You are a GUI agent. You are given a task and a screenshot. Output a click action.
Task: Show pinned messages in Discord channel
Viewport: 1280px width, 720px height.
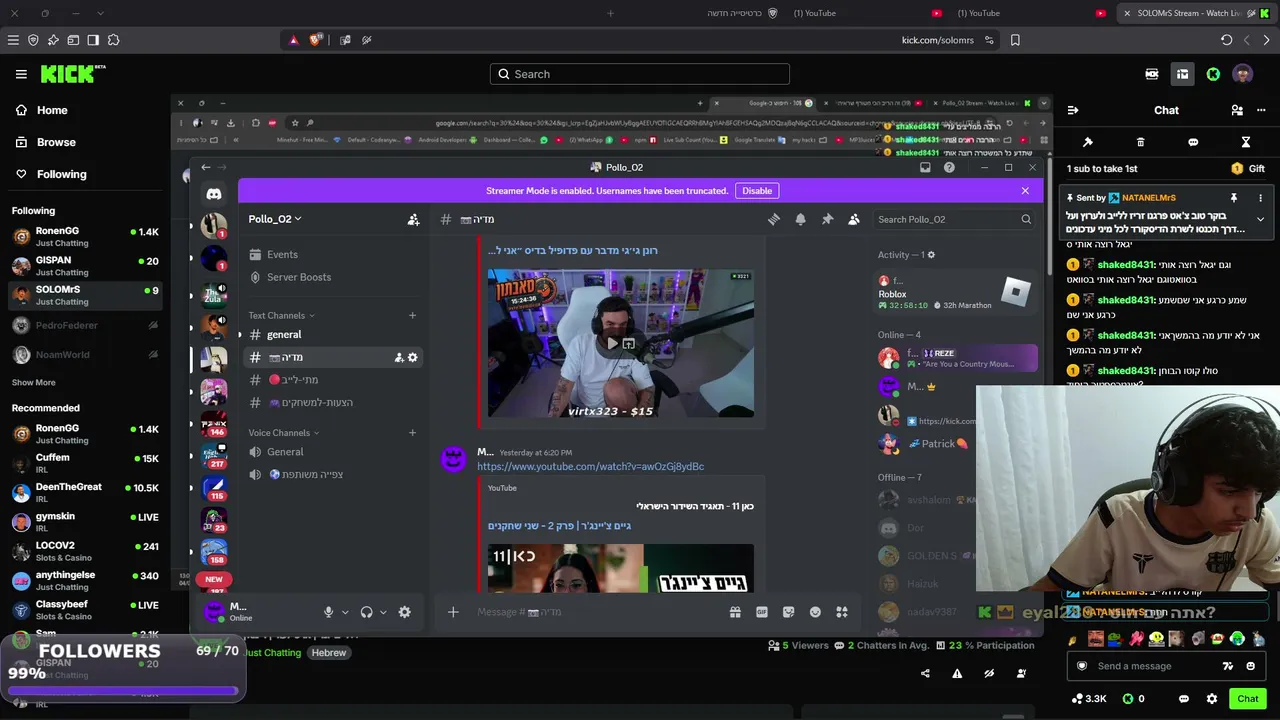pos(827,219)
